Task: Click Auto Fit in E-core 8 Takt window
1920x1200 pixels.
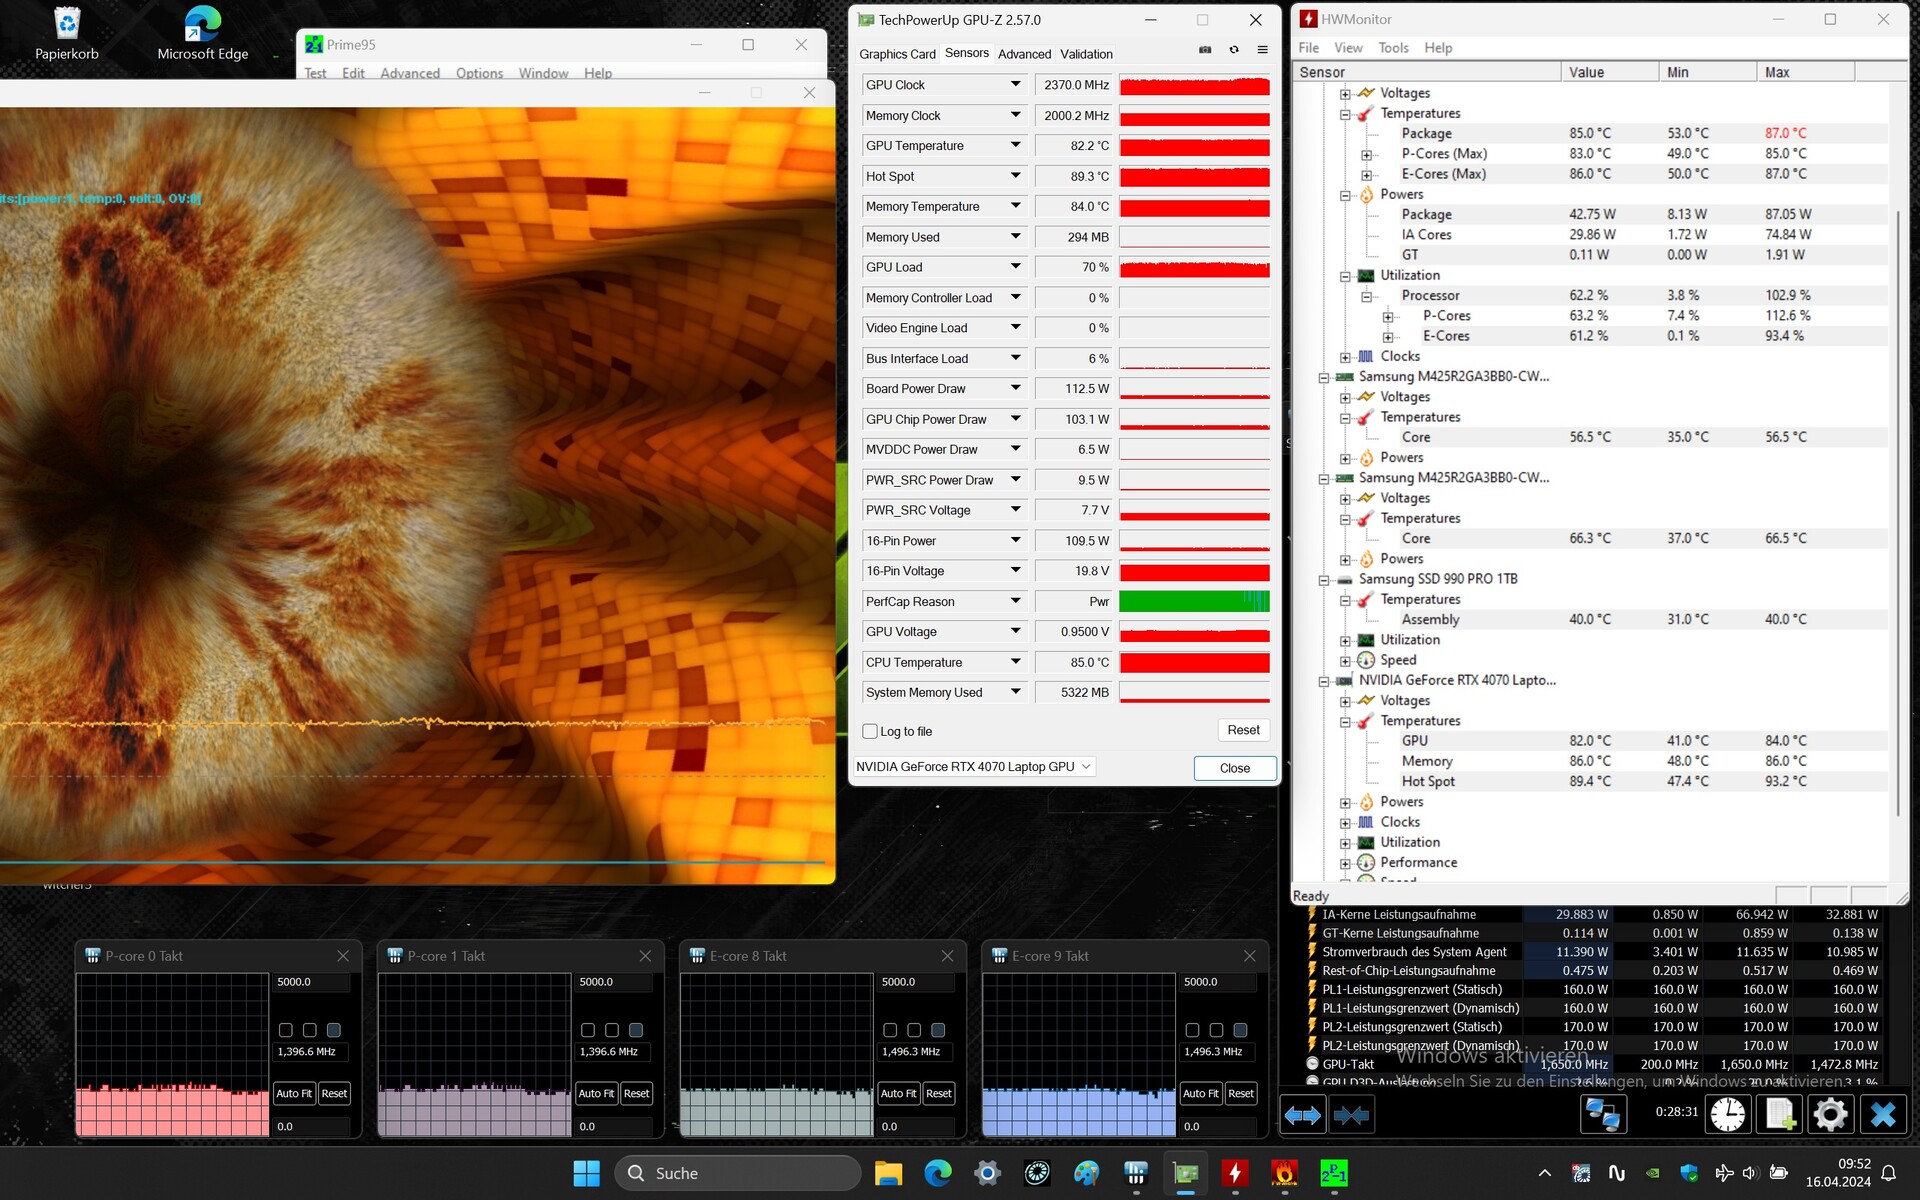Action: tap(898, 1093)
